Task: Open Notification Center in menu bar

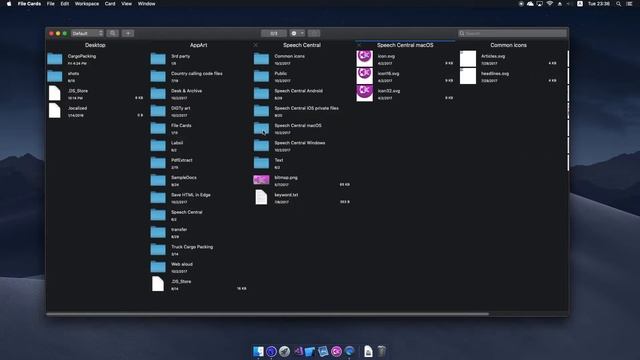Action: (x=630, y=4)
